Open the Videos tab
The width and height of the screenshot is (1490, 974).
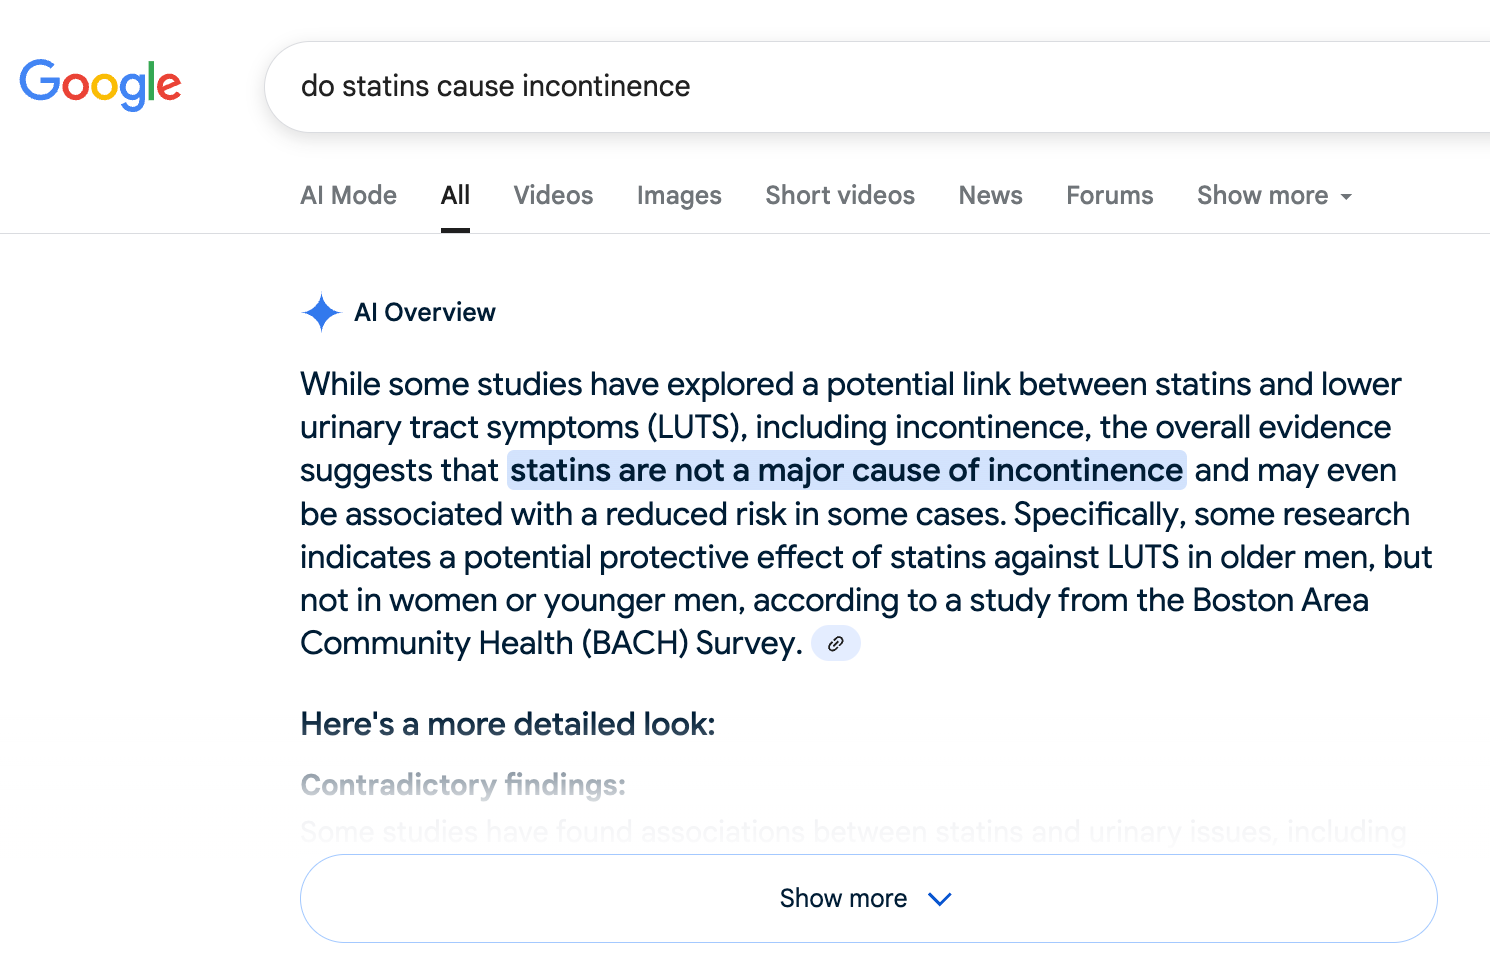[x=553, y=196]
